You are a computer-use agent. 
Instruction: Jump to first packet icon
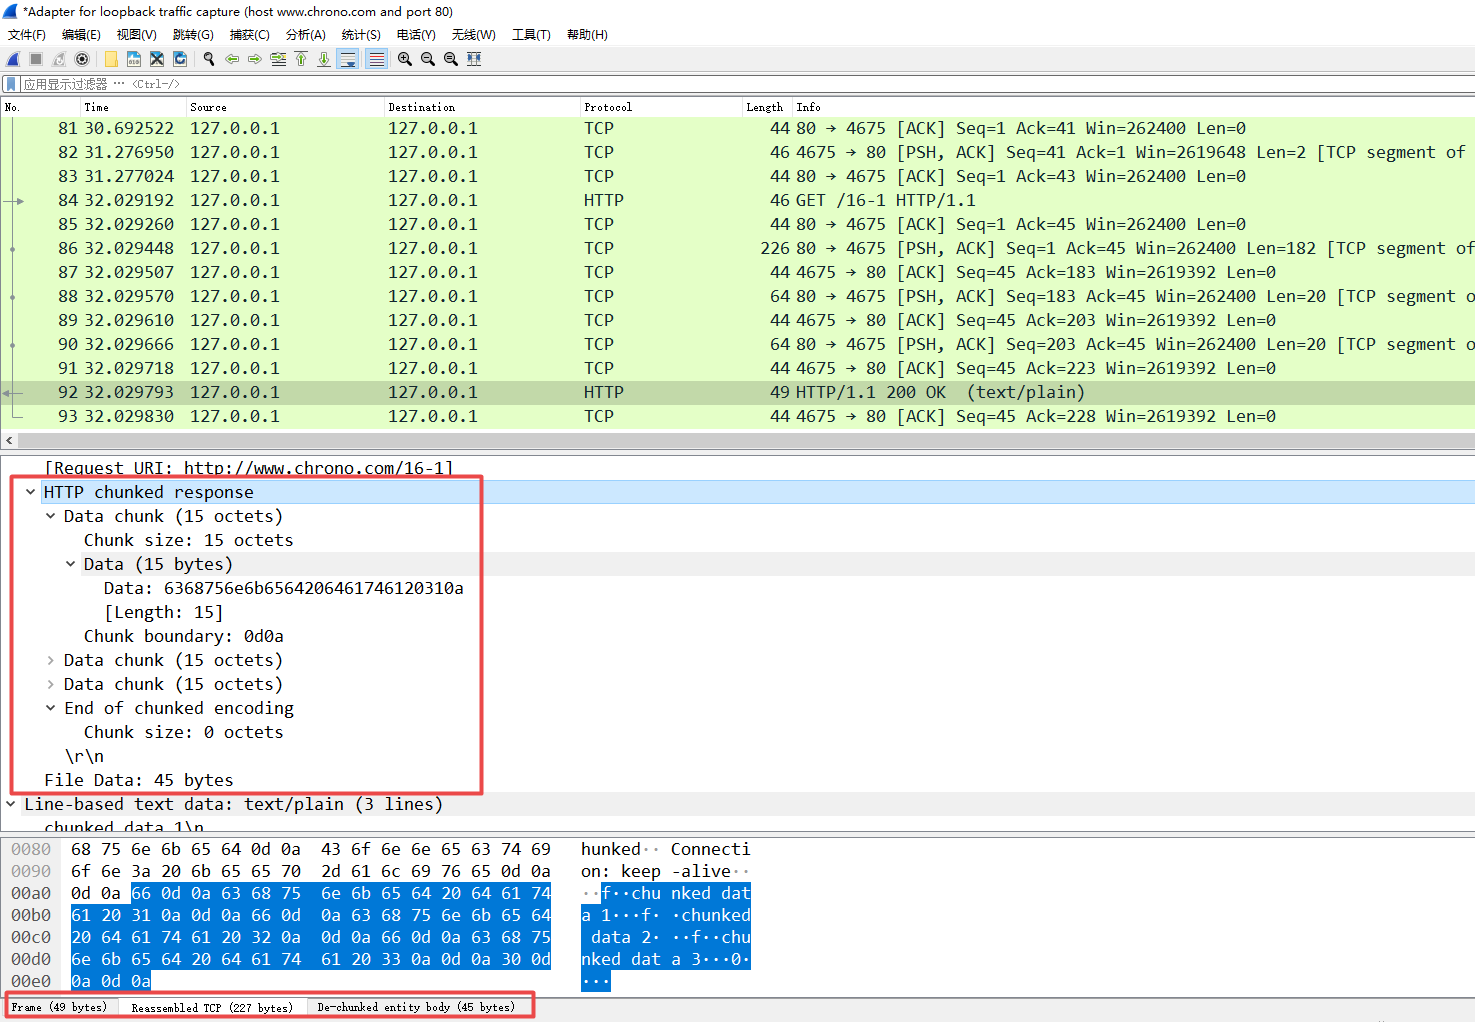(301, 59)
